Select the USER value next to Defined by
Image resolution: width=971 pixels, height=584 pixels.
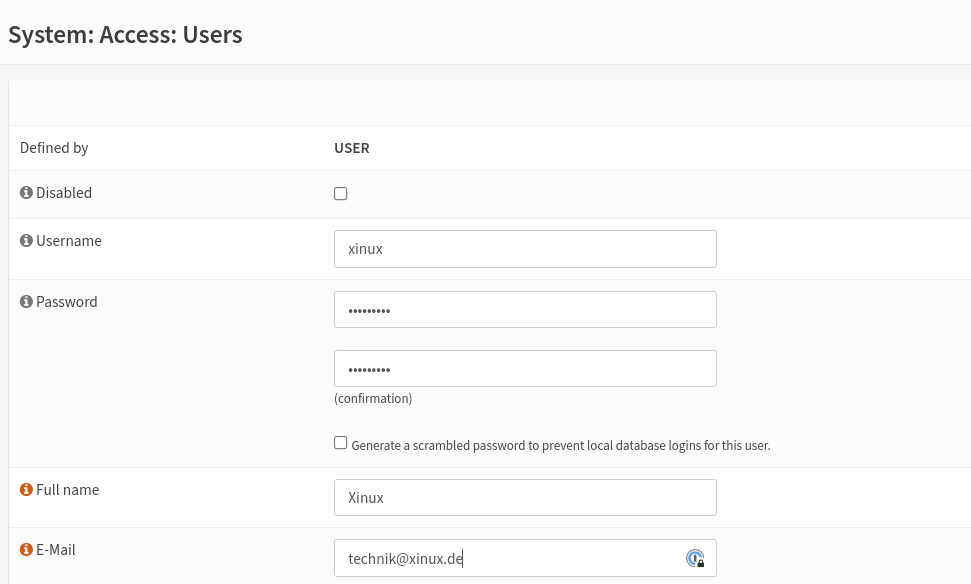[352, 148]
